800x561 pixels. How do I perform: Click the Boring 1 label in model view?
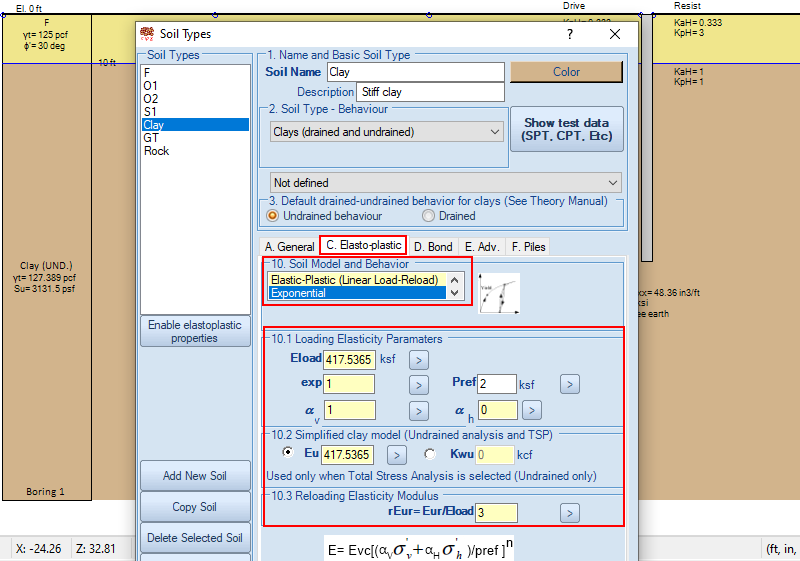[45, 492]
